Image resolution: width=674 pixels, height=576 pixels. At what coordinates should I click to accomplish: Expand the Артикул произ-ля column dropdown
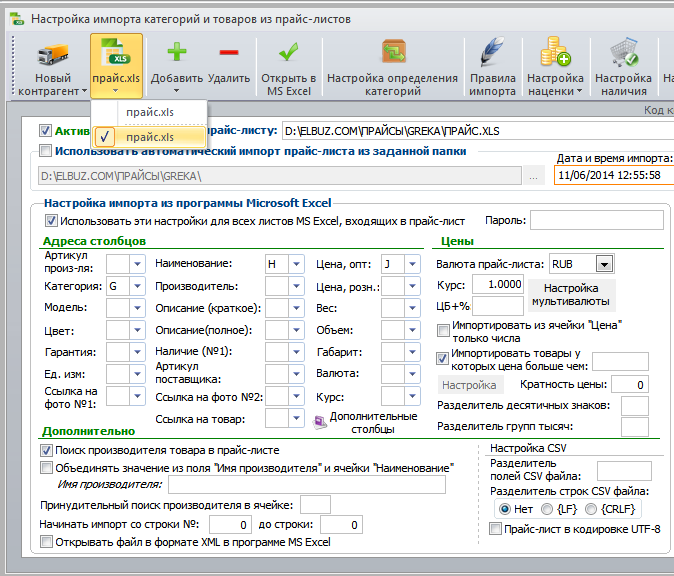(x=137, y=263)
